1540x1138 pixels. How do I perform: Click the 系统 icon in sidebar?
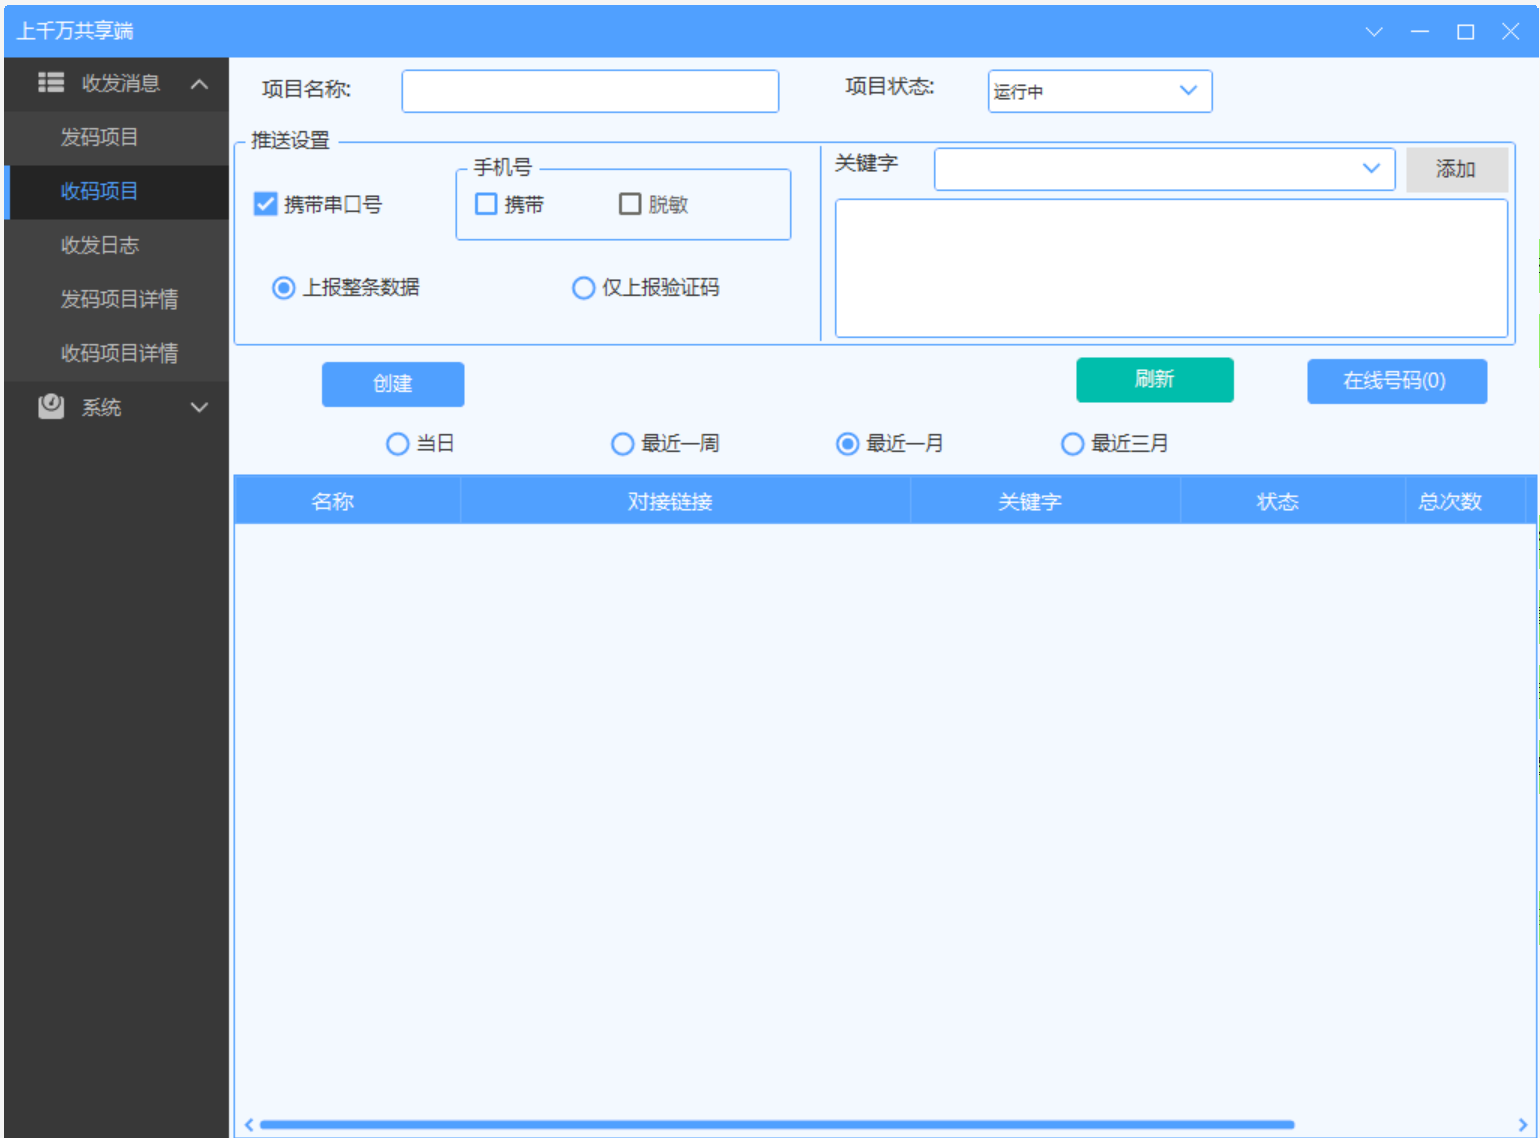click(51, 407)
